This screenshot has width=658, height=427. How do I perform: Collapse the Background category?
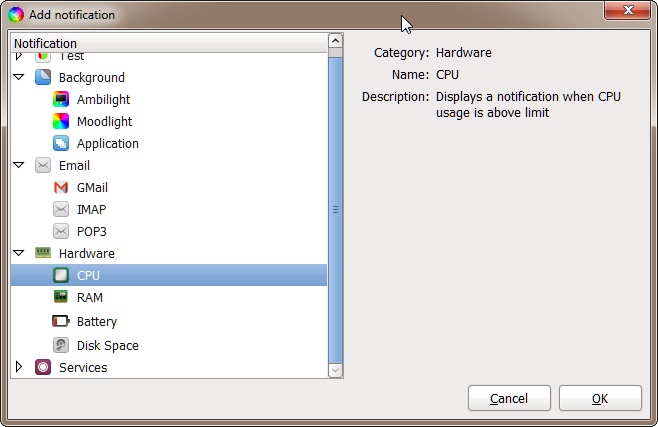coord(19,77)
